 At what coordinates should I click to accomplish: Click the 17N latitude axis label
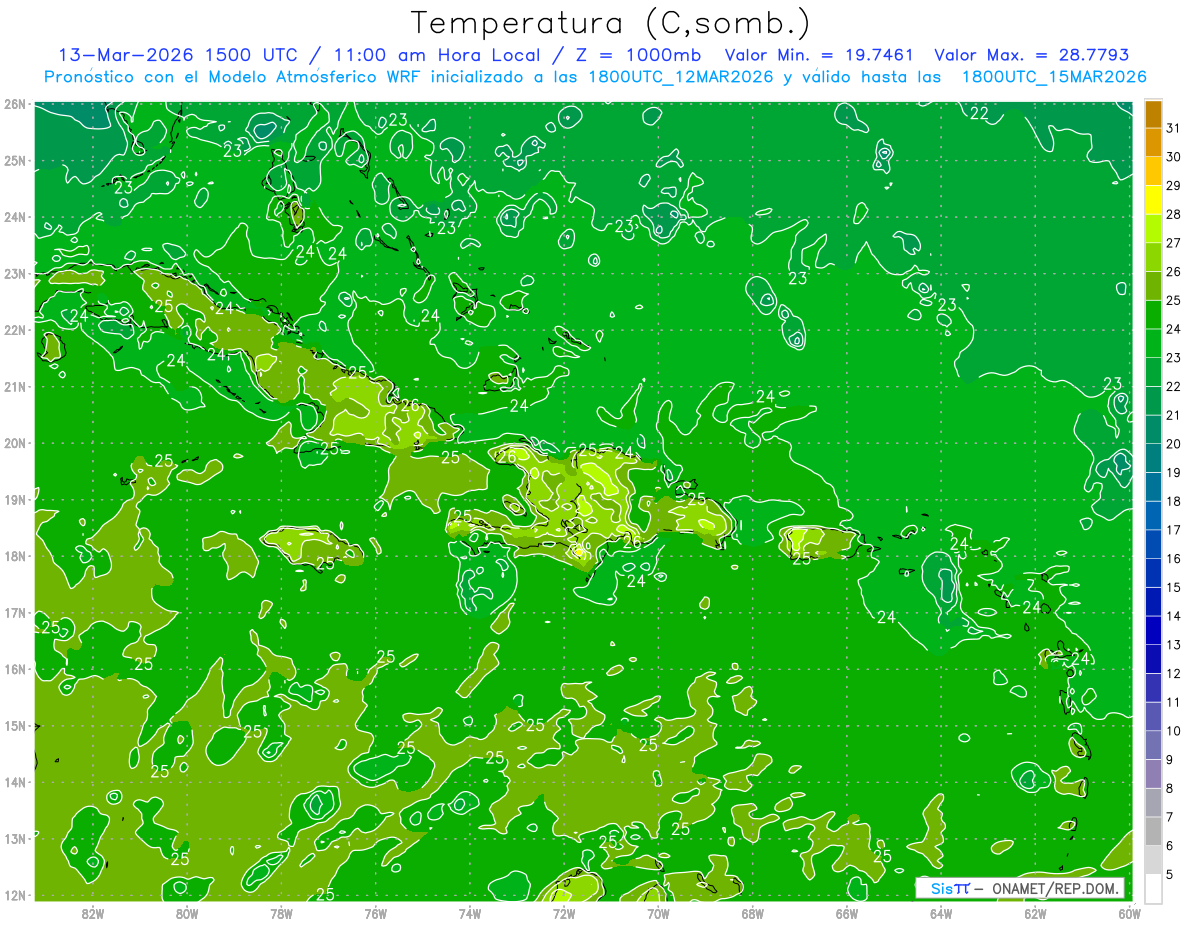click(x=14, y=612)
